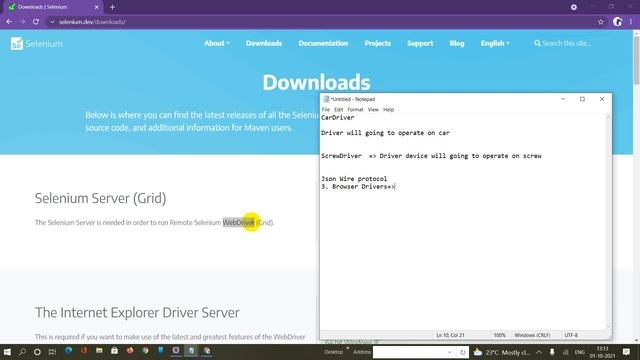Click the microphone tray icon
Viewport: 640px width, 360px height.
pos(552,352)
